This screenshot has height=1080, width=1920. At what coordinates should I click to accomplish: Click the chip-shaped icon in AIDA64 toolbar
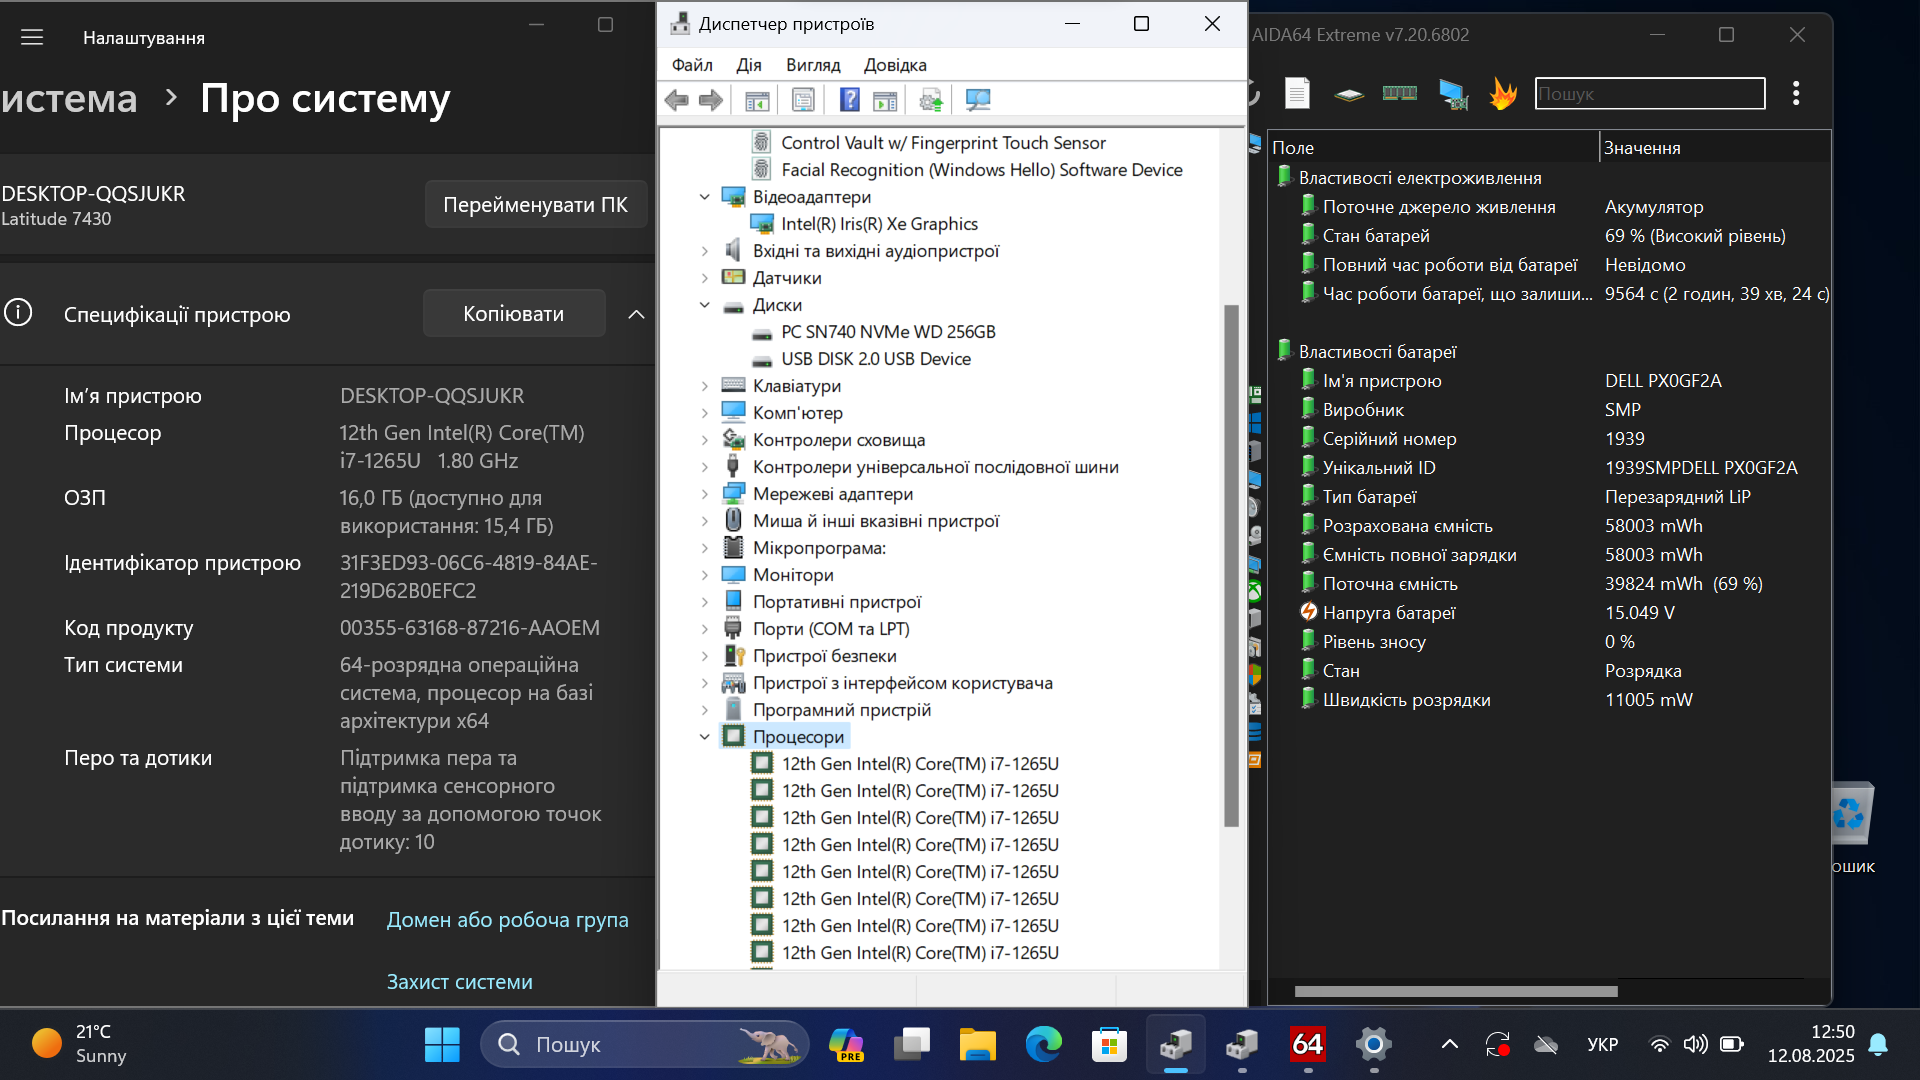pyautogui.click(x=1349, y=94)
